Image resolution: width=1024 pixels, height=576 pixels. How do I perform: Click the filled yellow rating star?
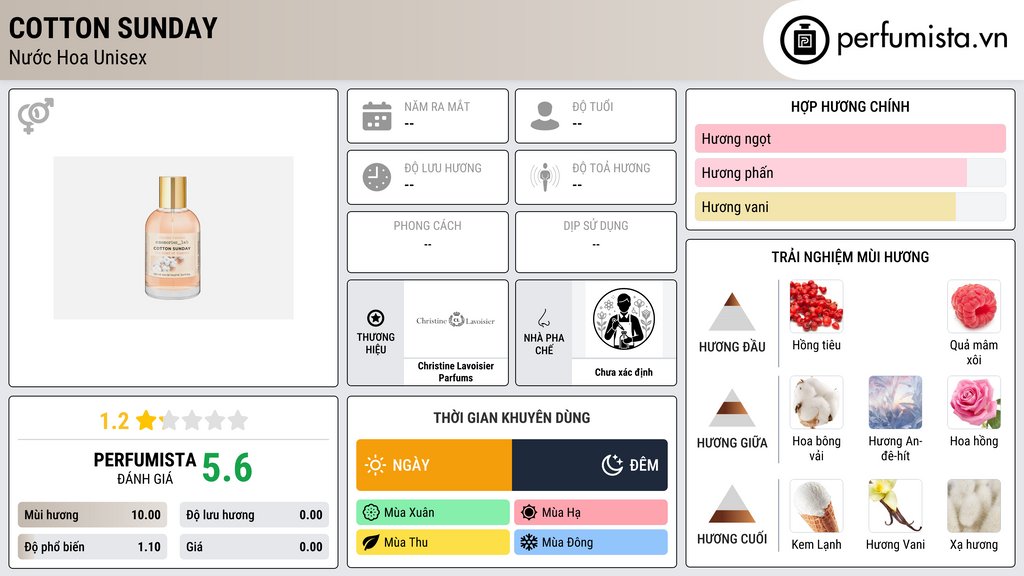tap(146, 420)
